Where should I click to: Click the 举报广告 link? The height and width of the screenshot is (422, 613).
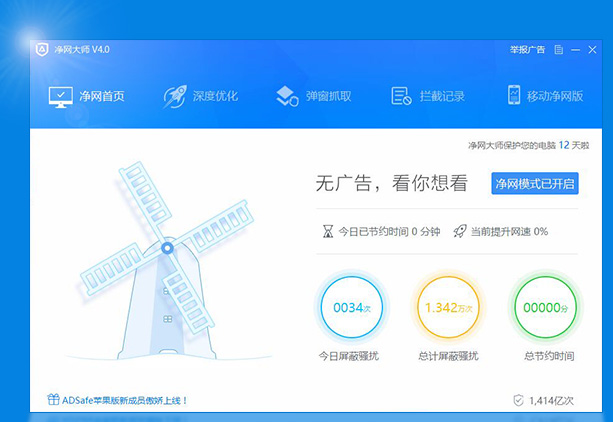pos(527,50)
